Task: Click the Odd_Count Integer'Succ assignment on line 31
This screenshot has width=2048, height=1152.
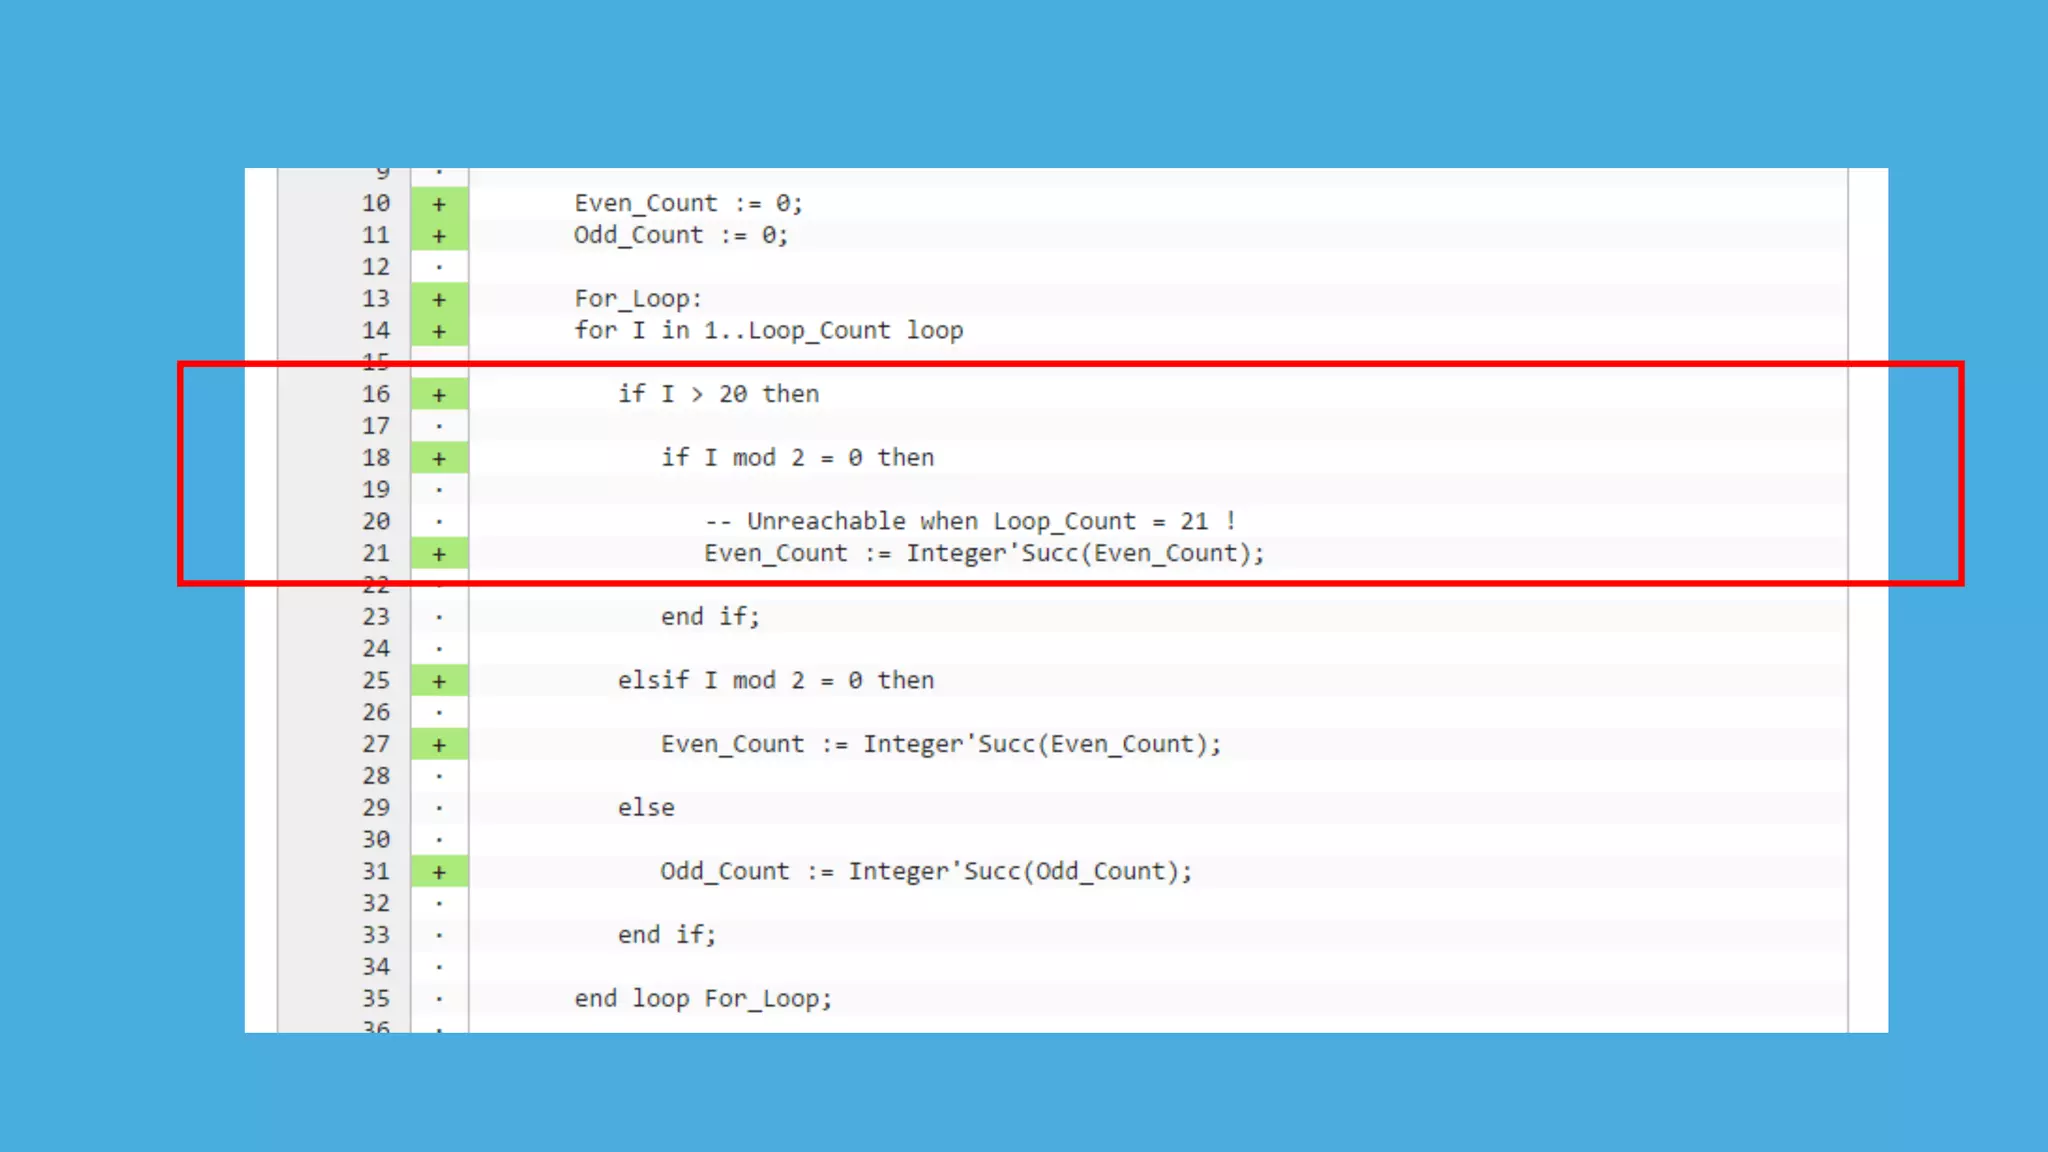Action: 926,871
